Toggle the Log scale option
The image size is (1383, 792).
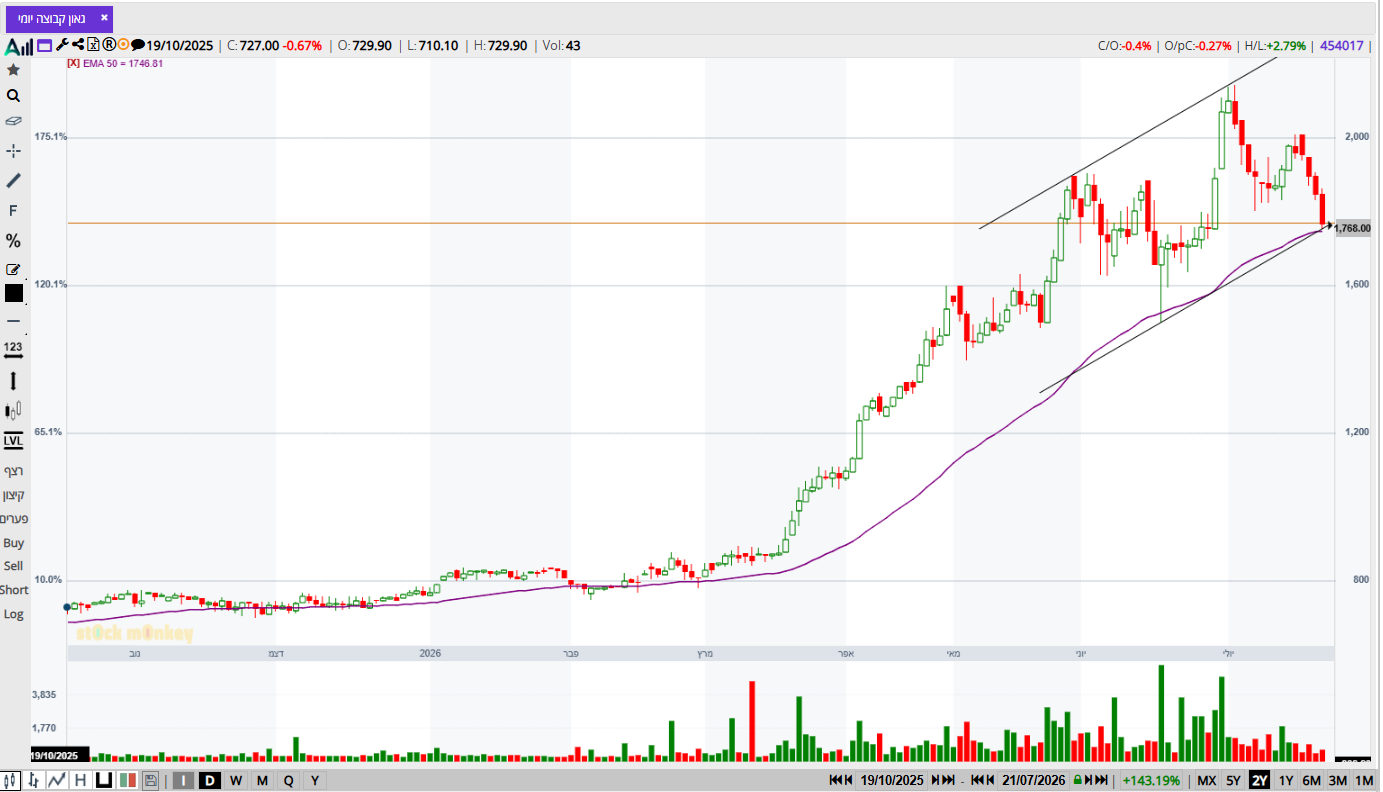[13, 614]
